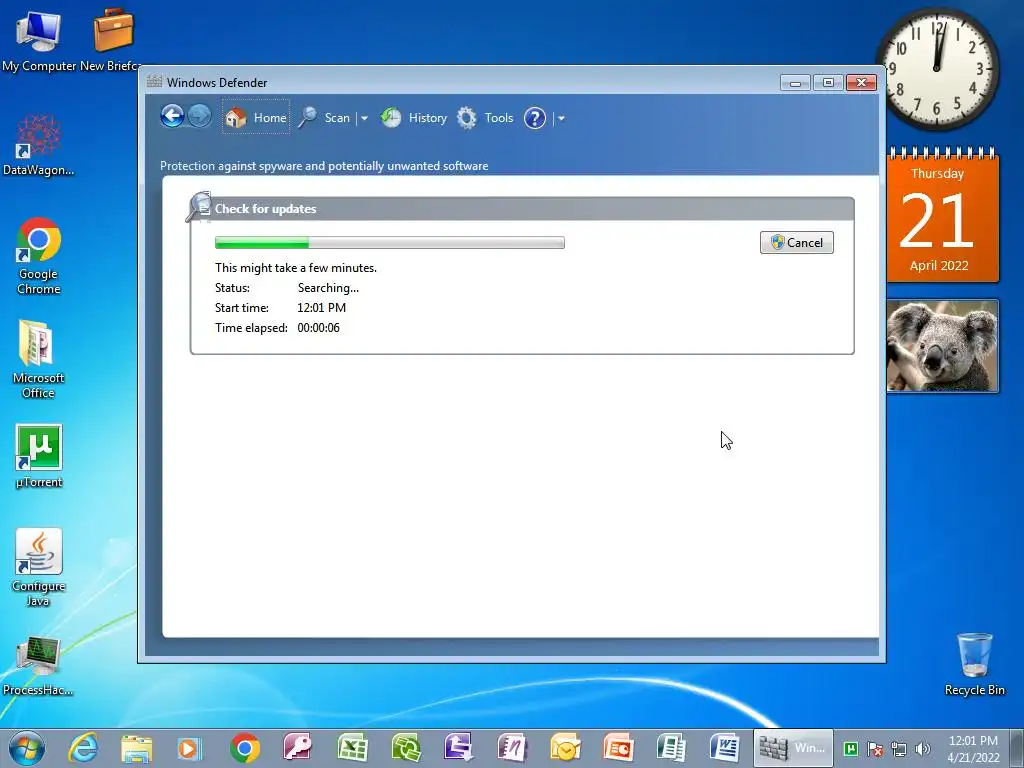The image size is (1024, 768).
Task: Open the History page
Action: (x=414, y=118)
